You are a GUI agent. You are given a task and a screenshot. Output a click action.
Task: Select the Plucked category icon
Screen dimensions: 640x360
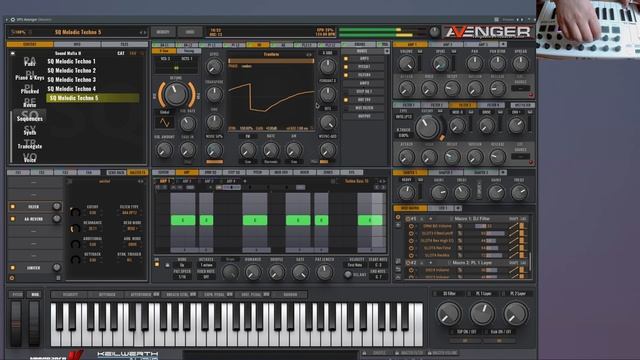point(30,89)
